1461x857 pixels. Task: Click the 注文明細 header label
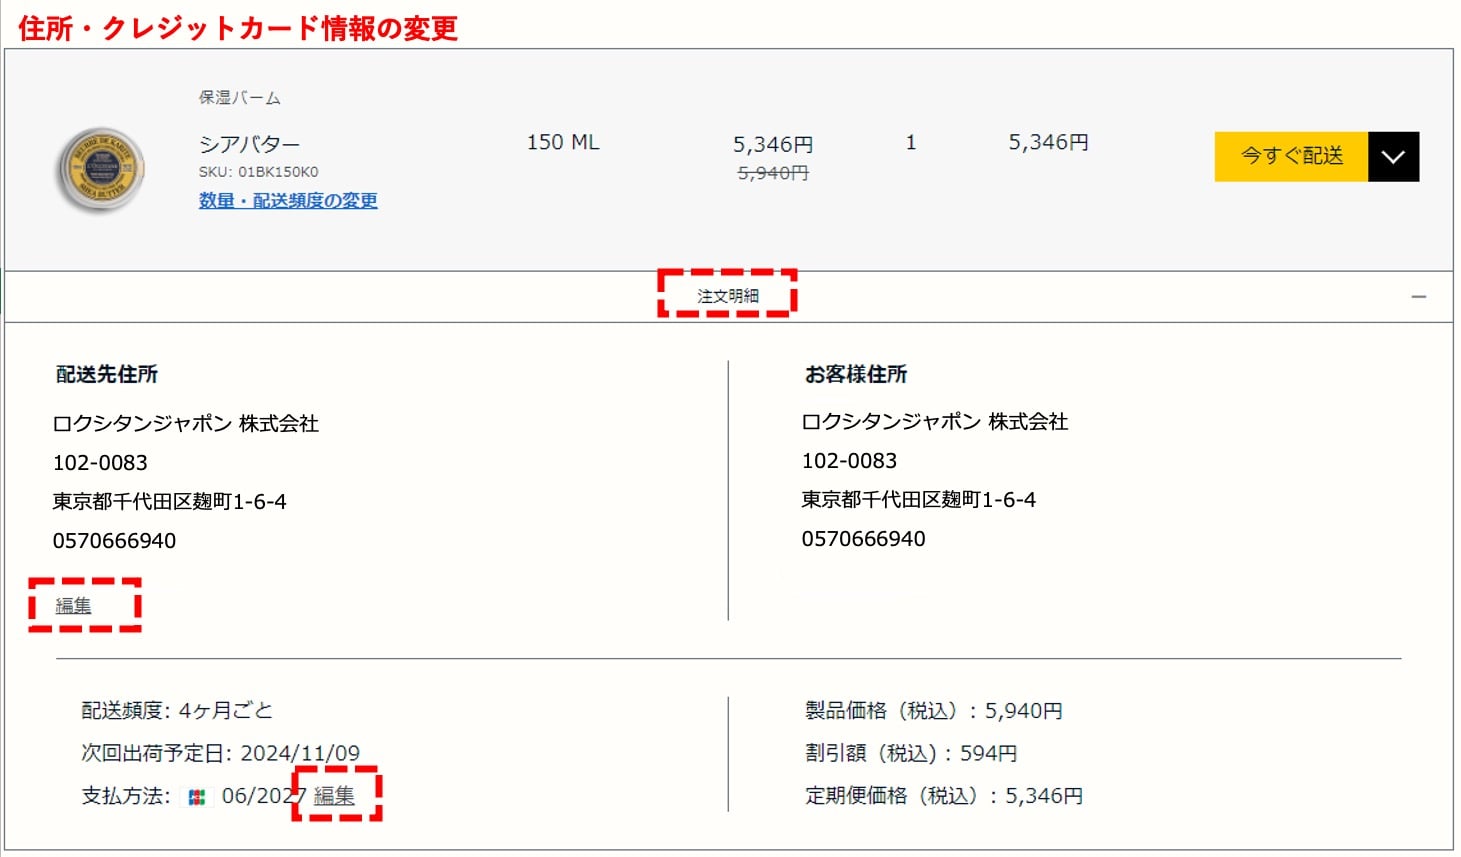pyautogui.click(x=727, y=296)
